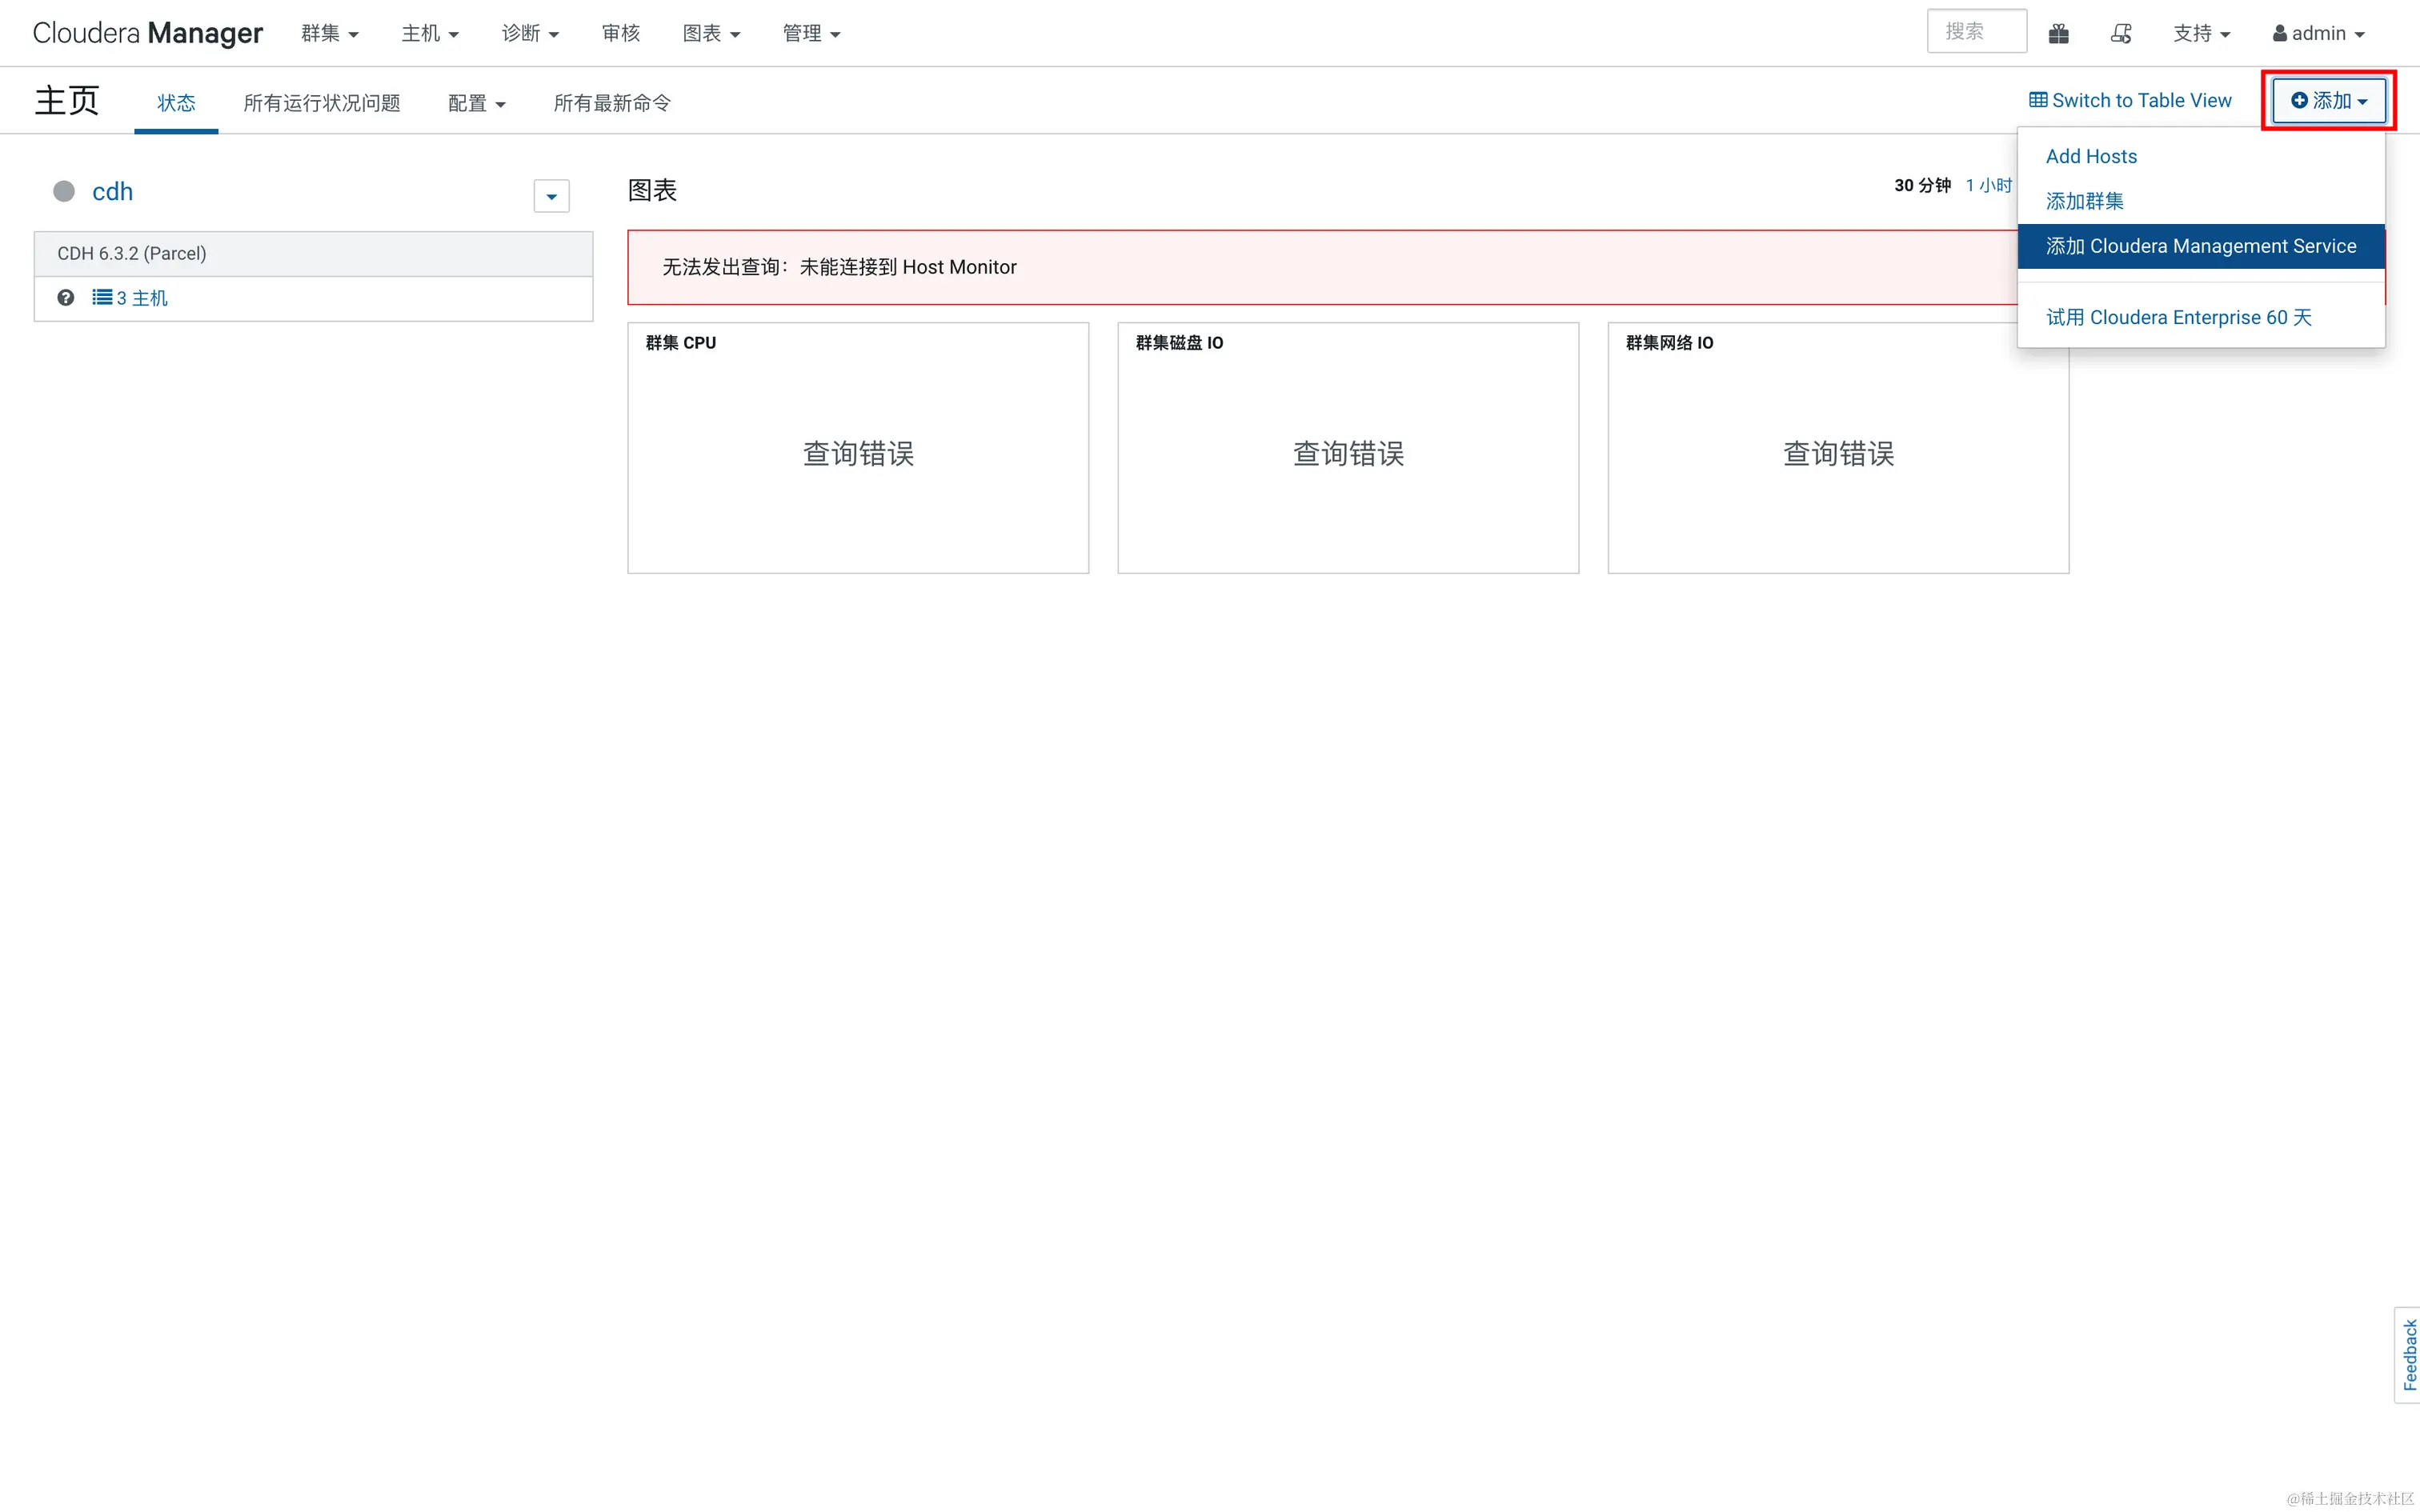Switch to the 状态 tab
The height and width of the screenshot is (1512, 2420).
coord(176,103)
